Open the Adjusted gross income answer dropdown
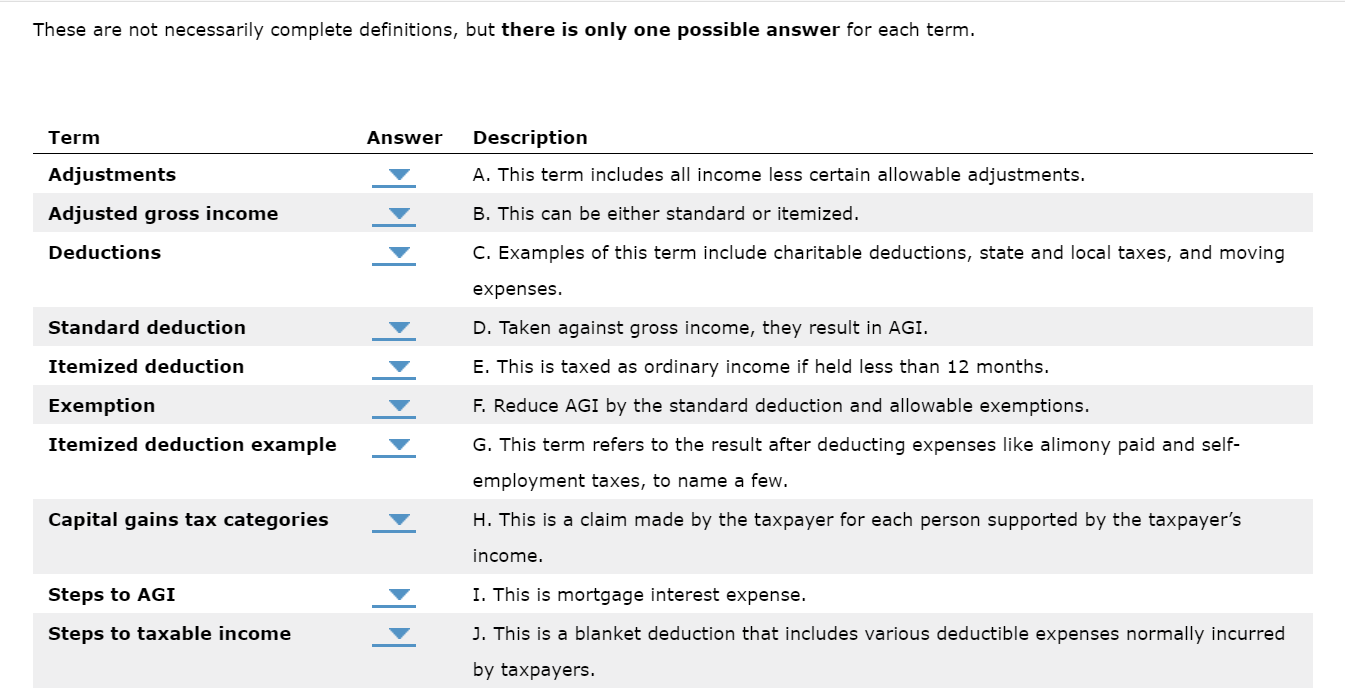 pos(396,213)
